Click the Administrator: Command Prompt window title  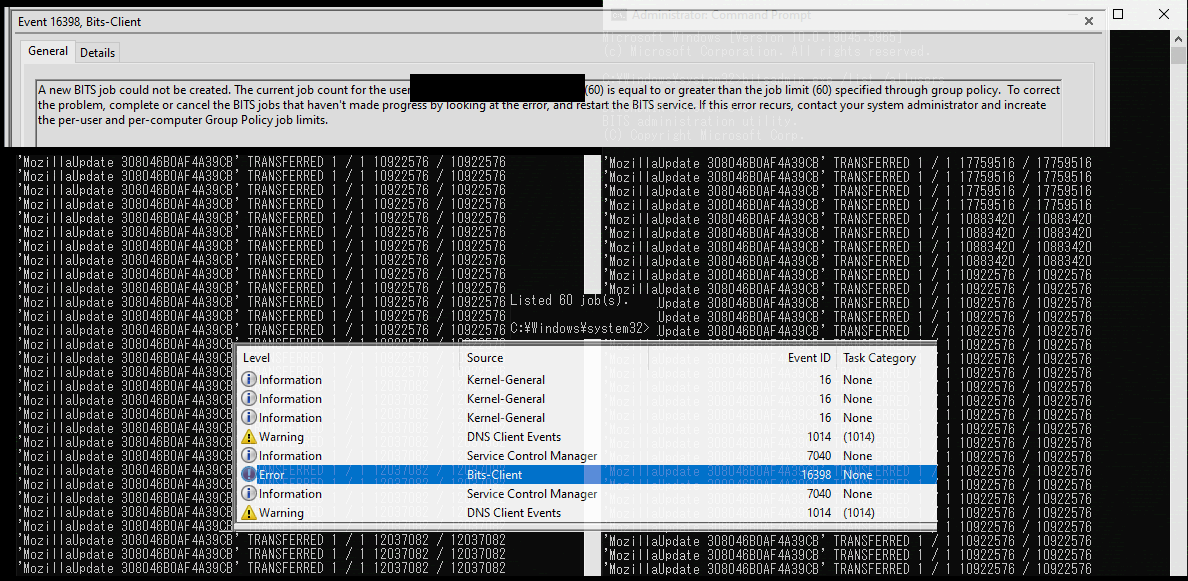click(x=721, y=14)
